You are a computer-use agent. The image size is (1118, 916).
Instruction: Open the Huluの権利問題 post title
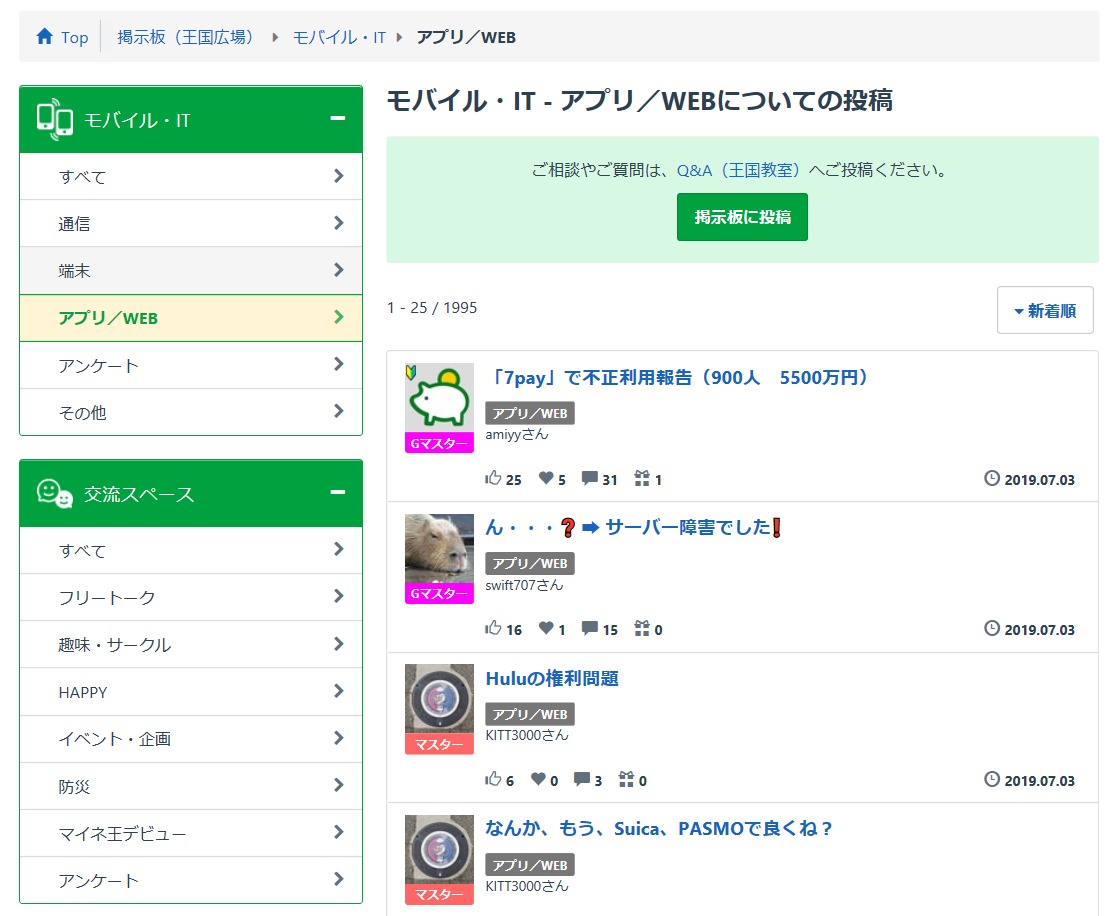click(552, 678)
